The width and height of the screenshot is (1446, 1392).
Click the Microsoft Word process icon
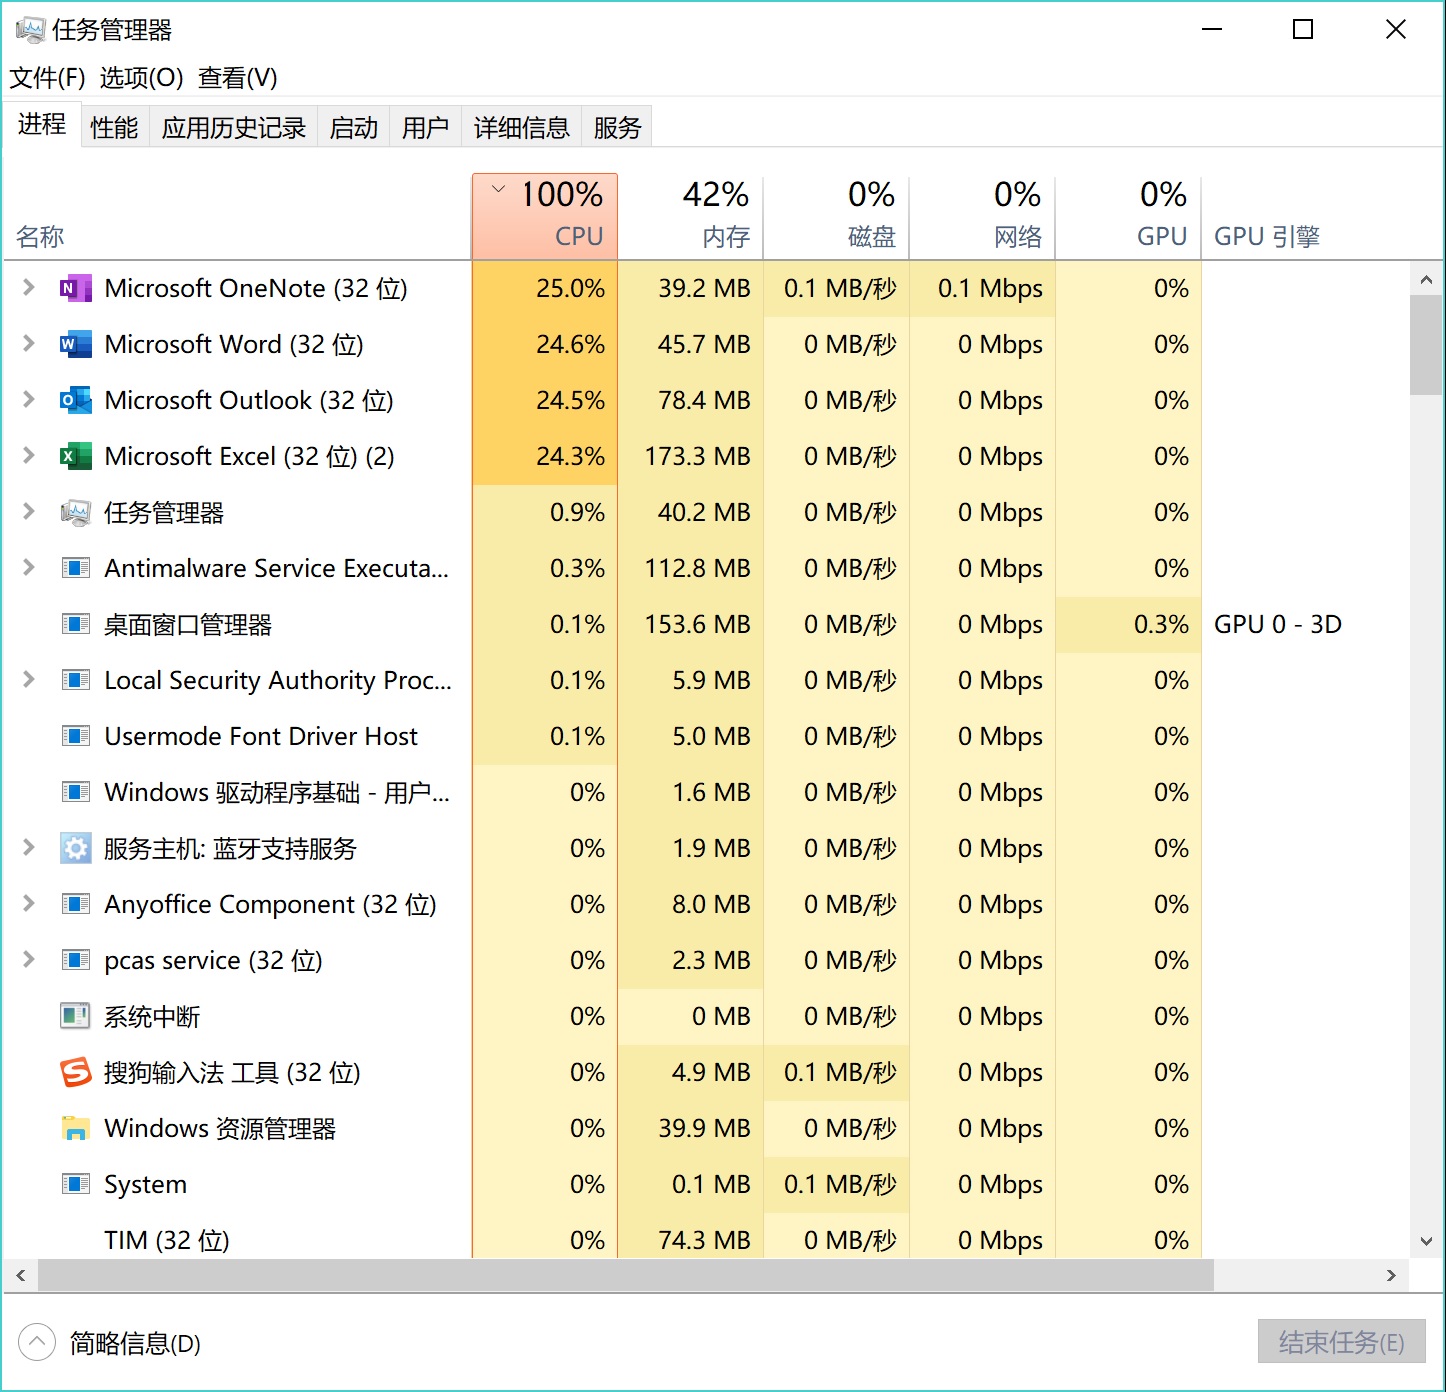(x=74, y=344)
